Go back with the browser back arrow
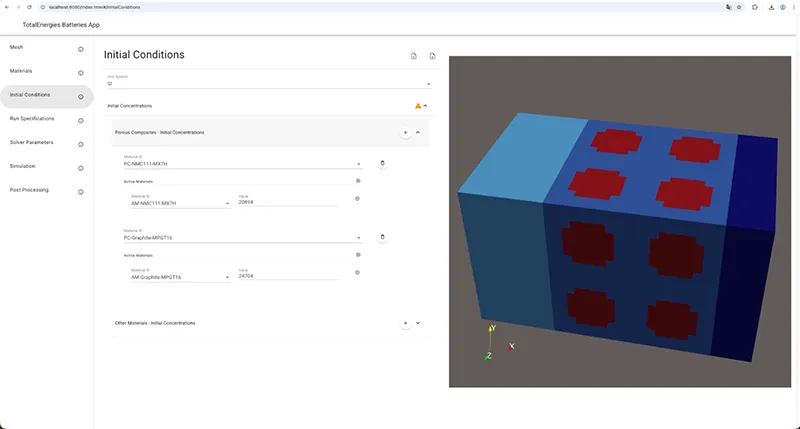The image size is (800, 429). coord(7,7)
